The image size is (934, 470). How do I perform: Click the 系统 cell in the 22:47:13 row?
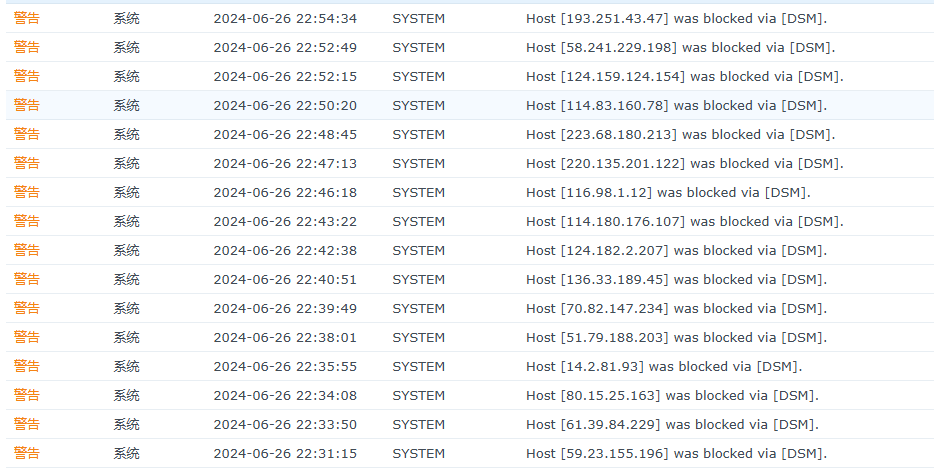[126, 163]
